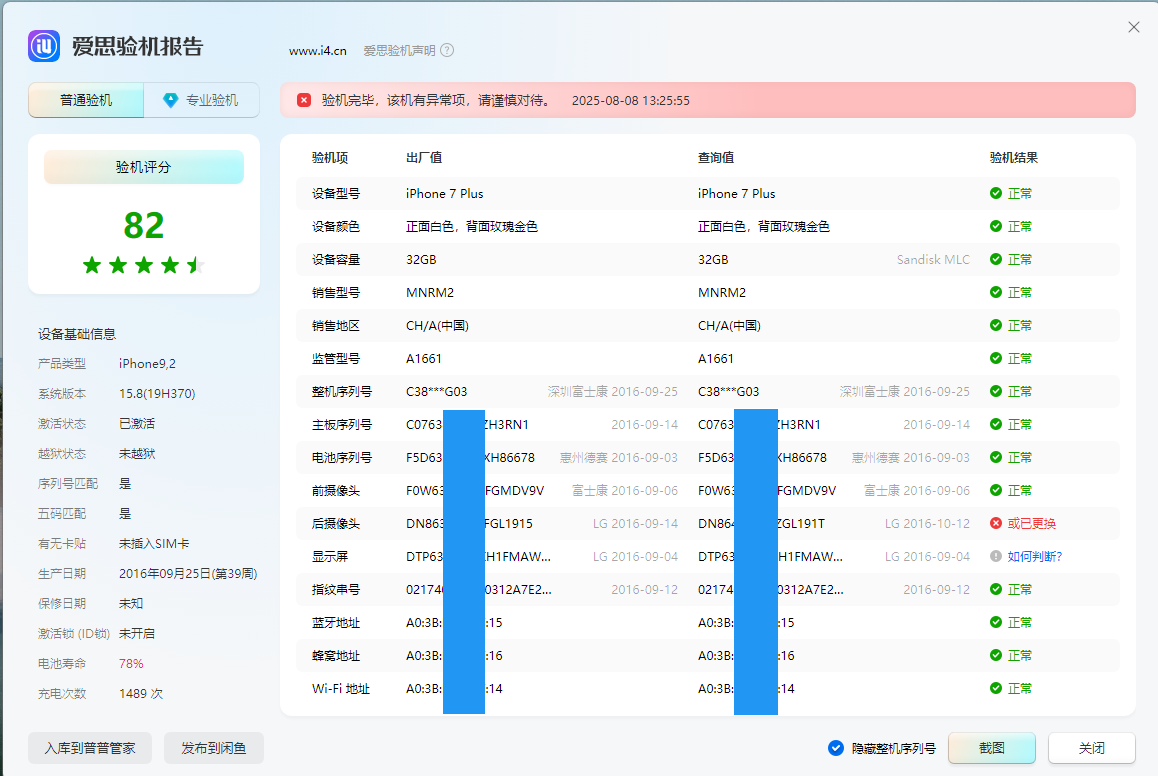Close the report with the top-right X
Screen dimensions: 1158x776
[1134, 27]
